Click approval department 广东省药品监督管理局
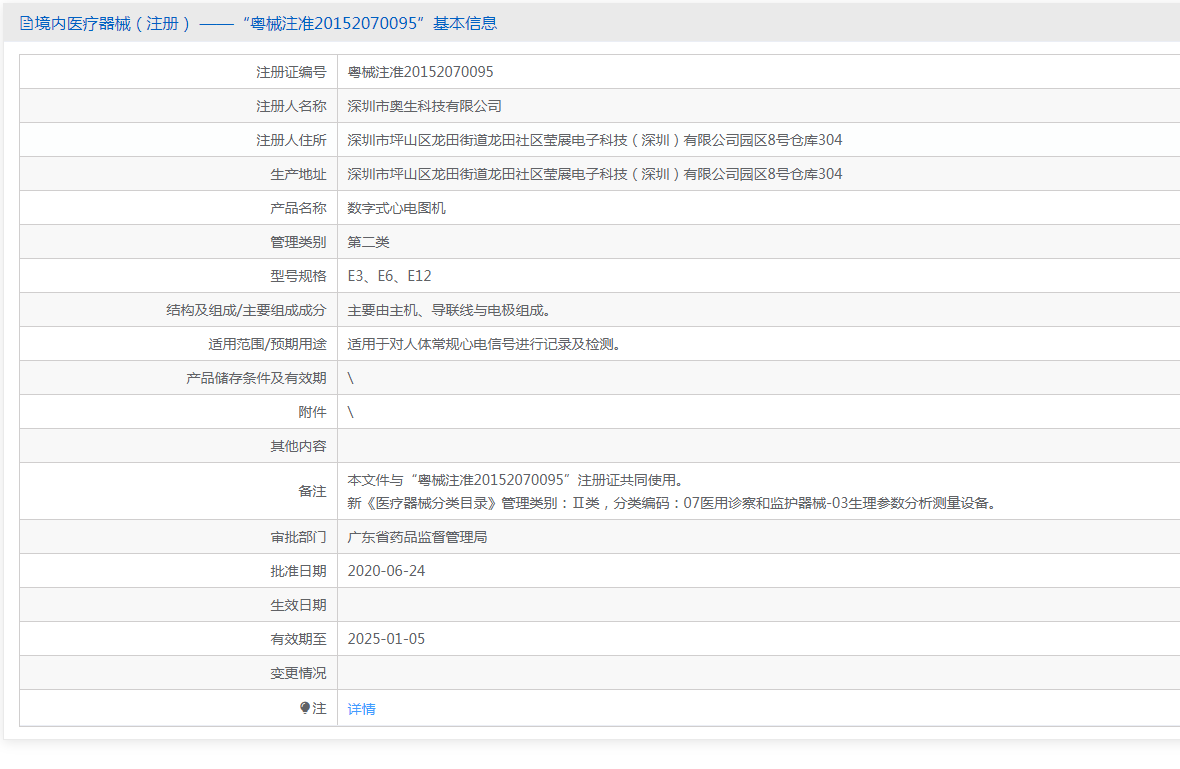 click(417, 536)
